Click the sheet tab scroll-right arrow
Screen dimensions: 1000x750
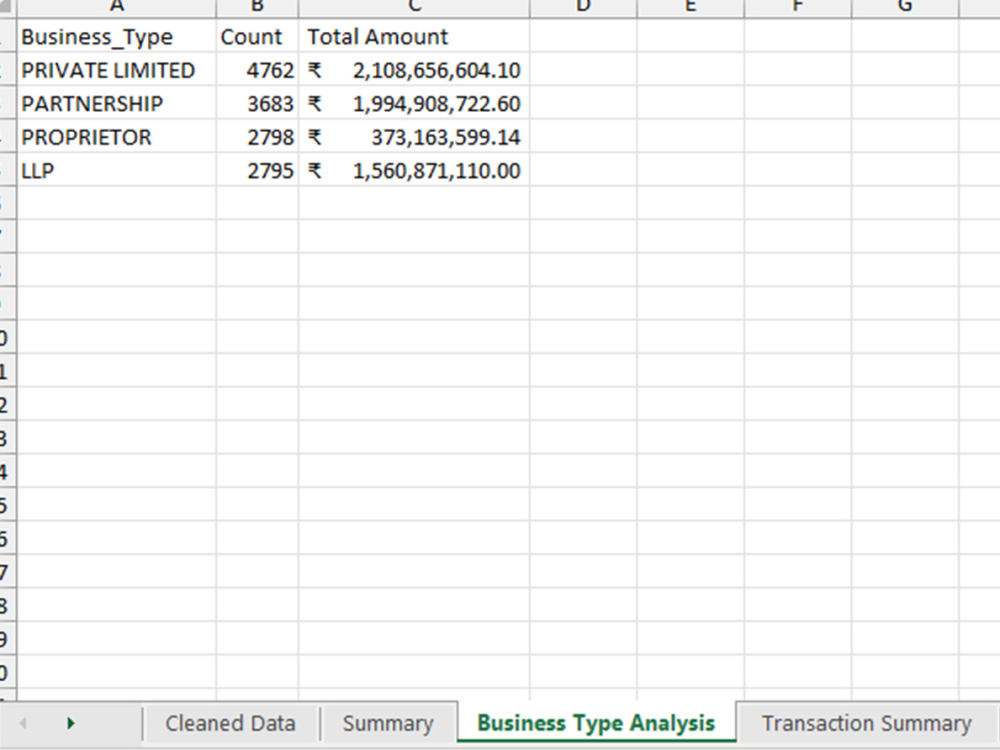(x=71, y=723)
